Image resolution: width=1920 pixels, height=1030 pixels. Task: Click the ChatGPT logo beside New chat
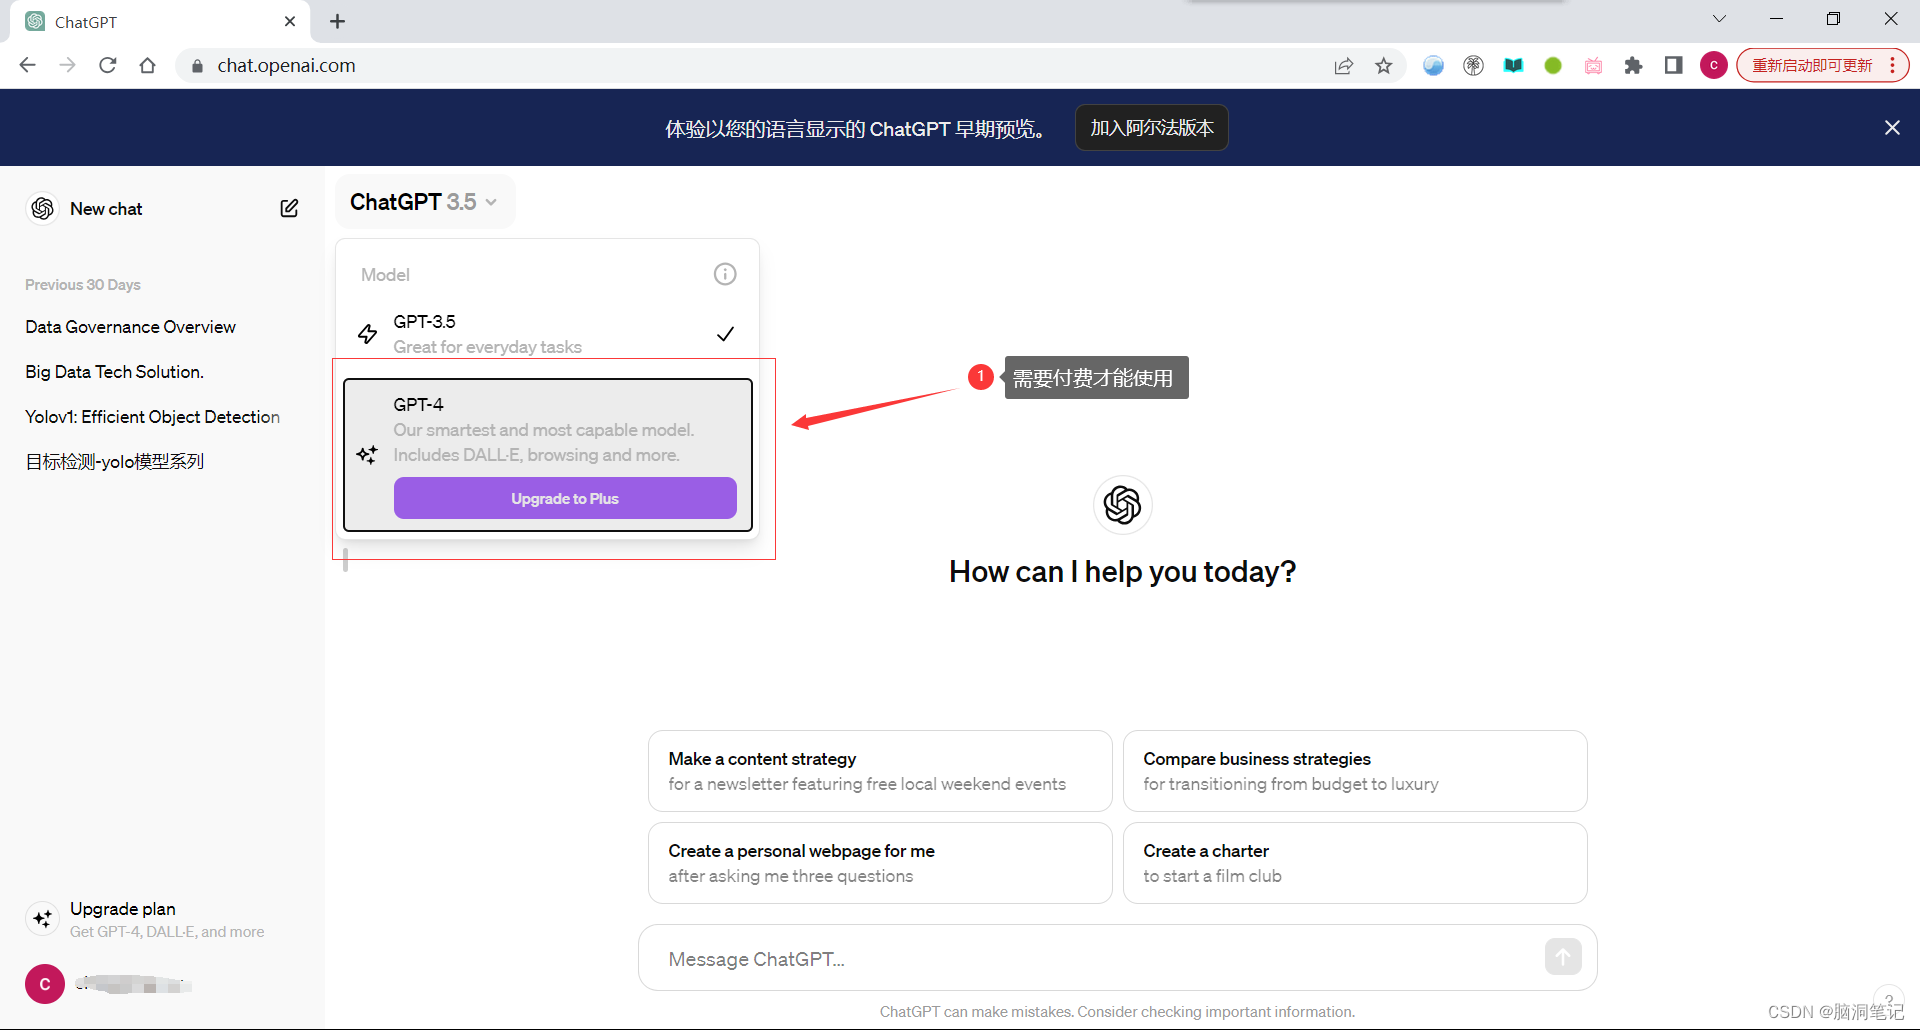(43, 208)
